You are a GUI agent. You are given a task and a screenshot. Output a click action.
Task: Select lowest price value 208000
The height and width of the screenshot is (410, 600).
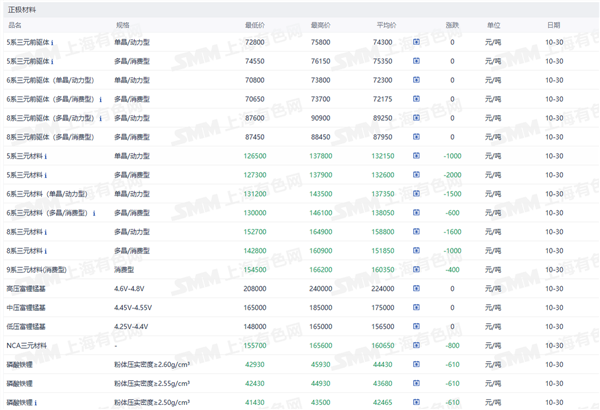coord(255,289)
